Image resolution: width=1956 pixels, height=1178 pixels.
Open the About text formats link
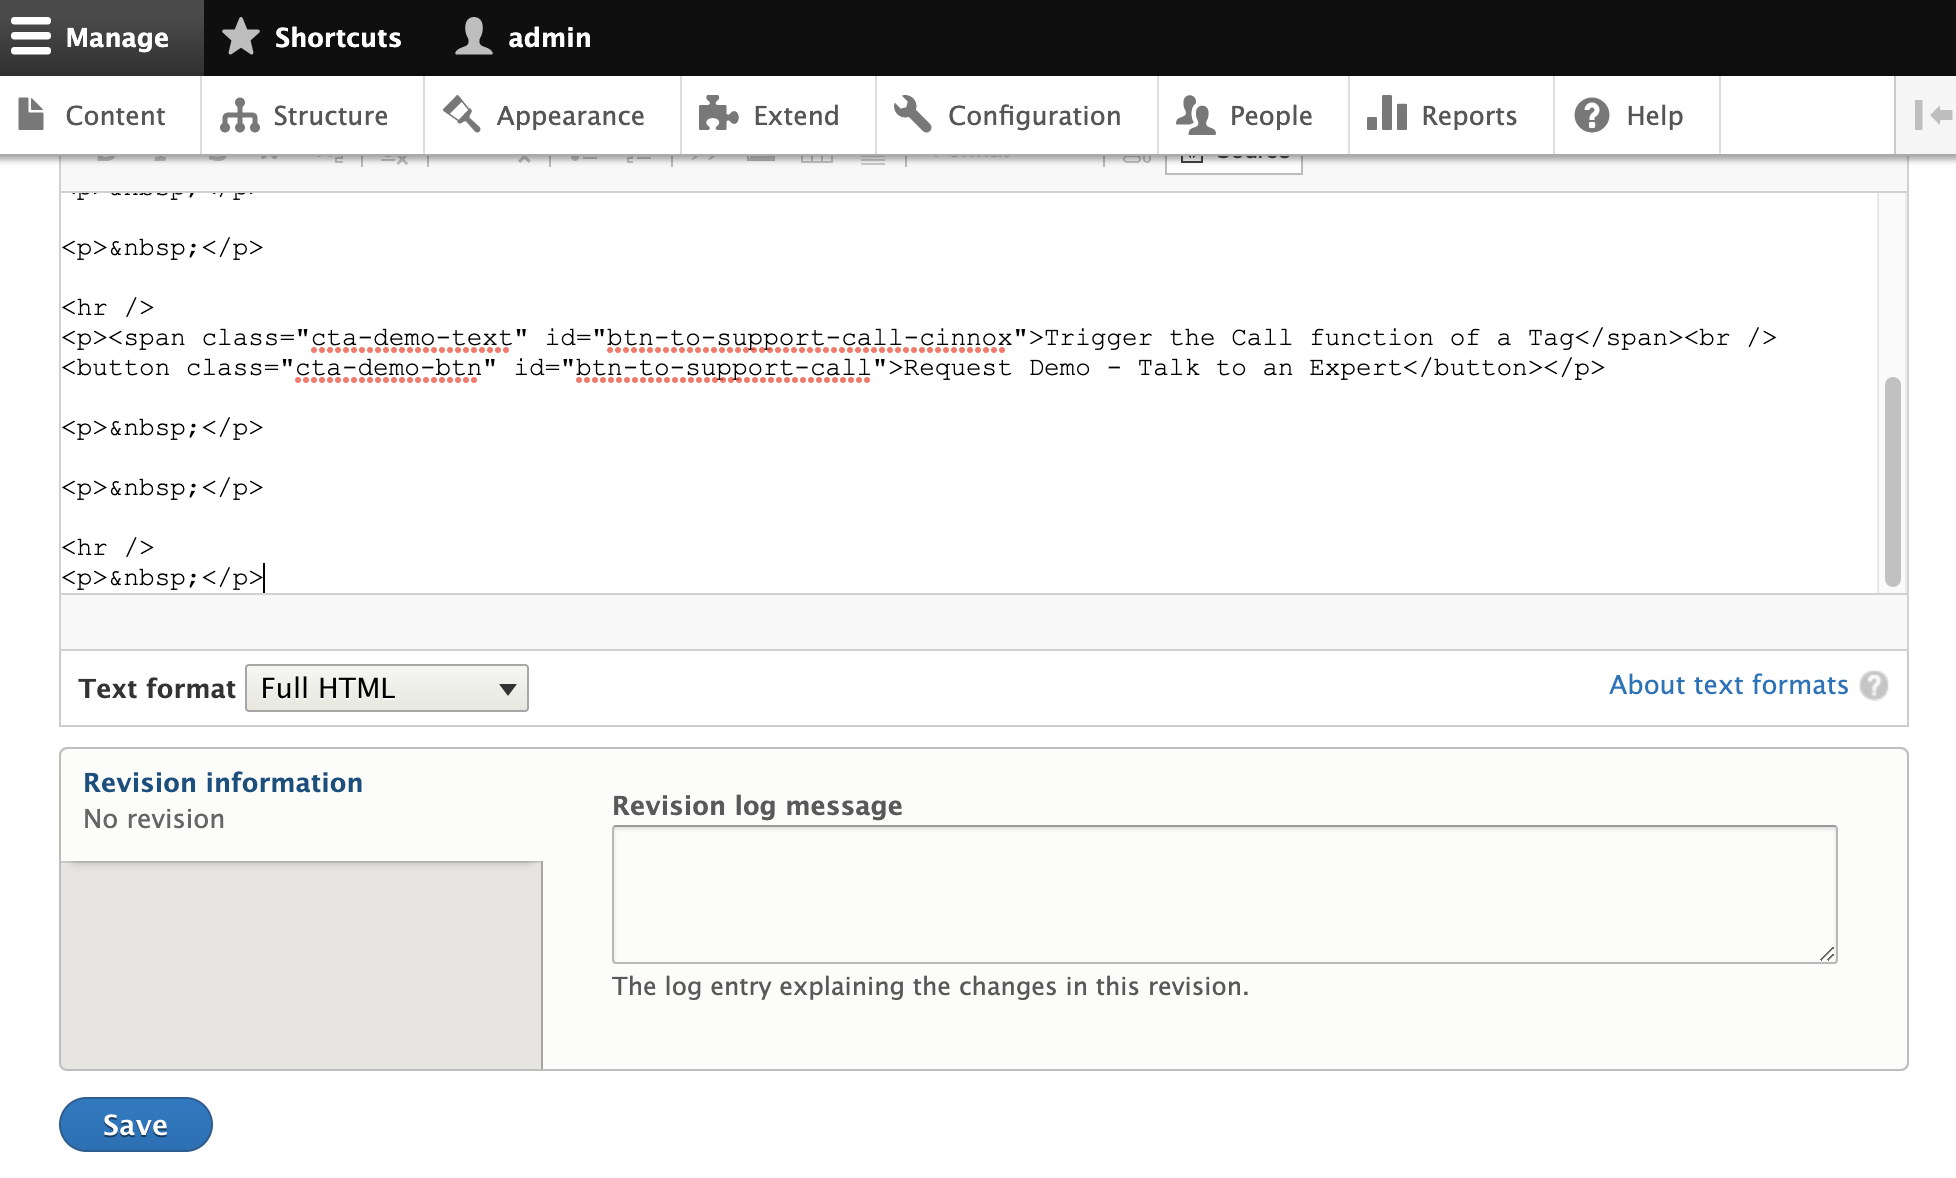(x=1728, y=685)
